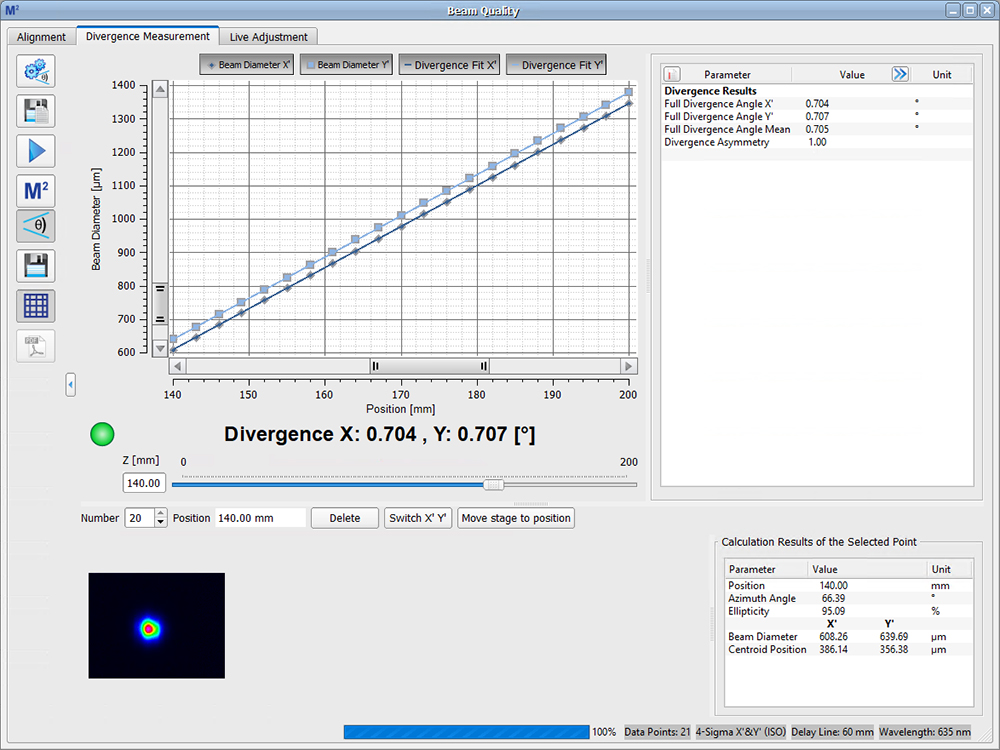This screenshot has width=1000, height=750.
Task: Click the Position field 140.00 mm
Action: (260, 518)
